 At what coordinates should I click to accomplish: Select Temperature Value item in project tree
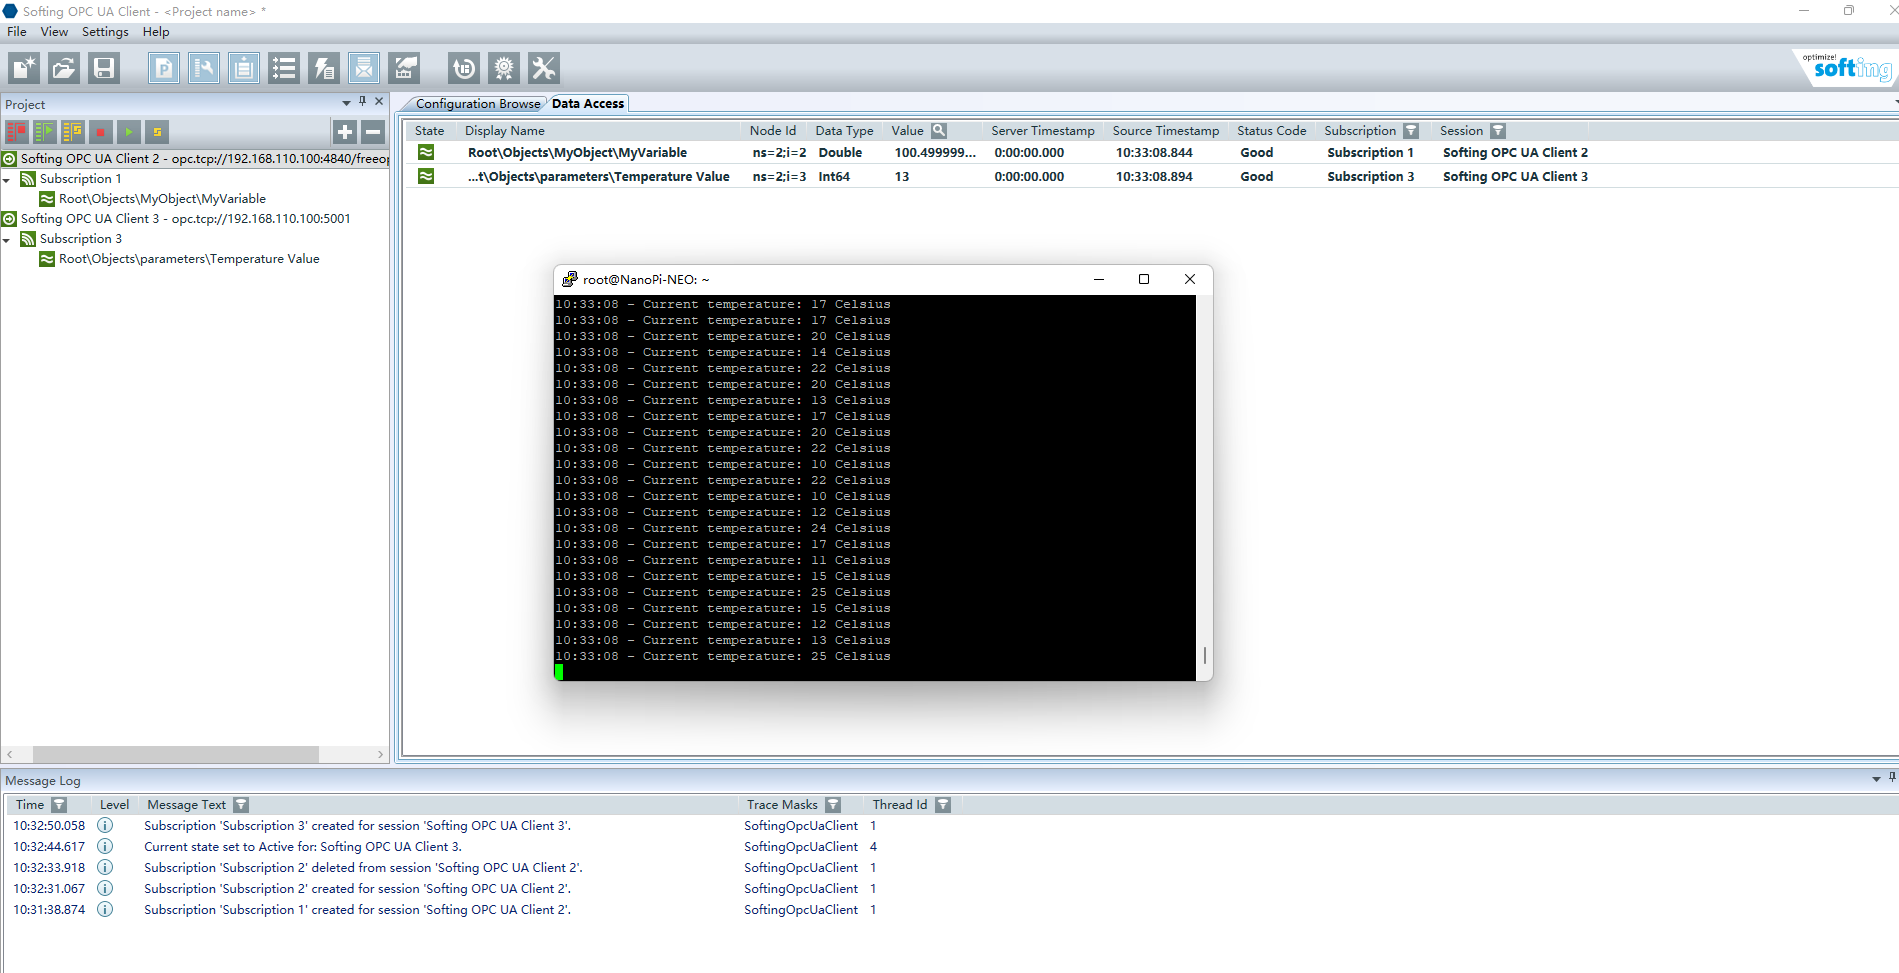coord(189,259)
